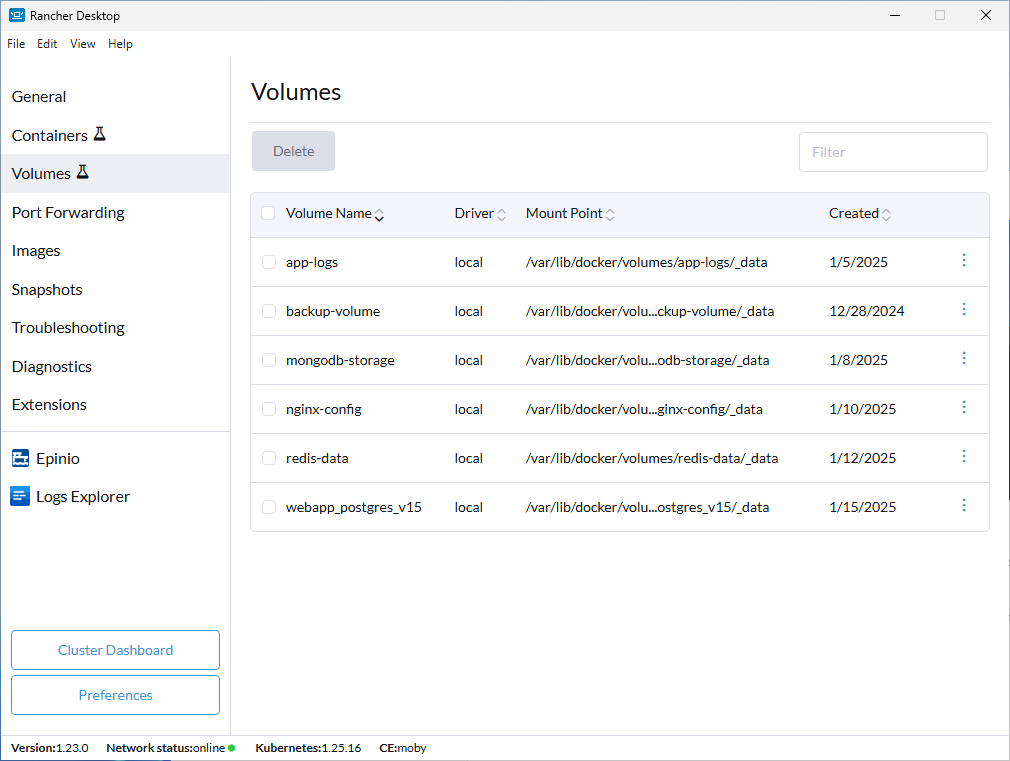Image resolution: width=1010 pixels, height=761 pixels.
Task: Open the File menu
Action: (x=16, y=44)
